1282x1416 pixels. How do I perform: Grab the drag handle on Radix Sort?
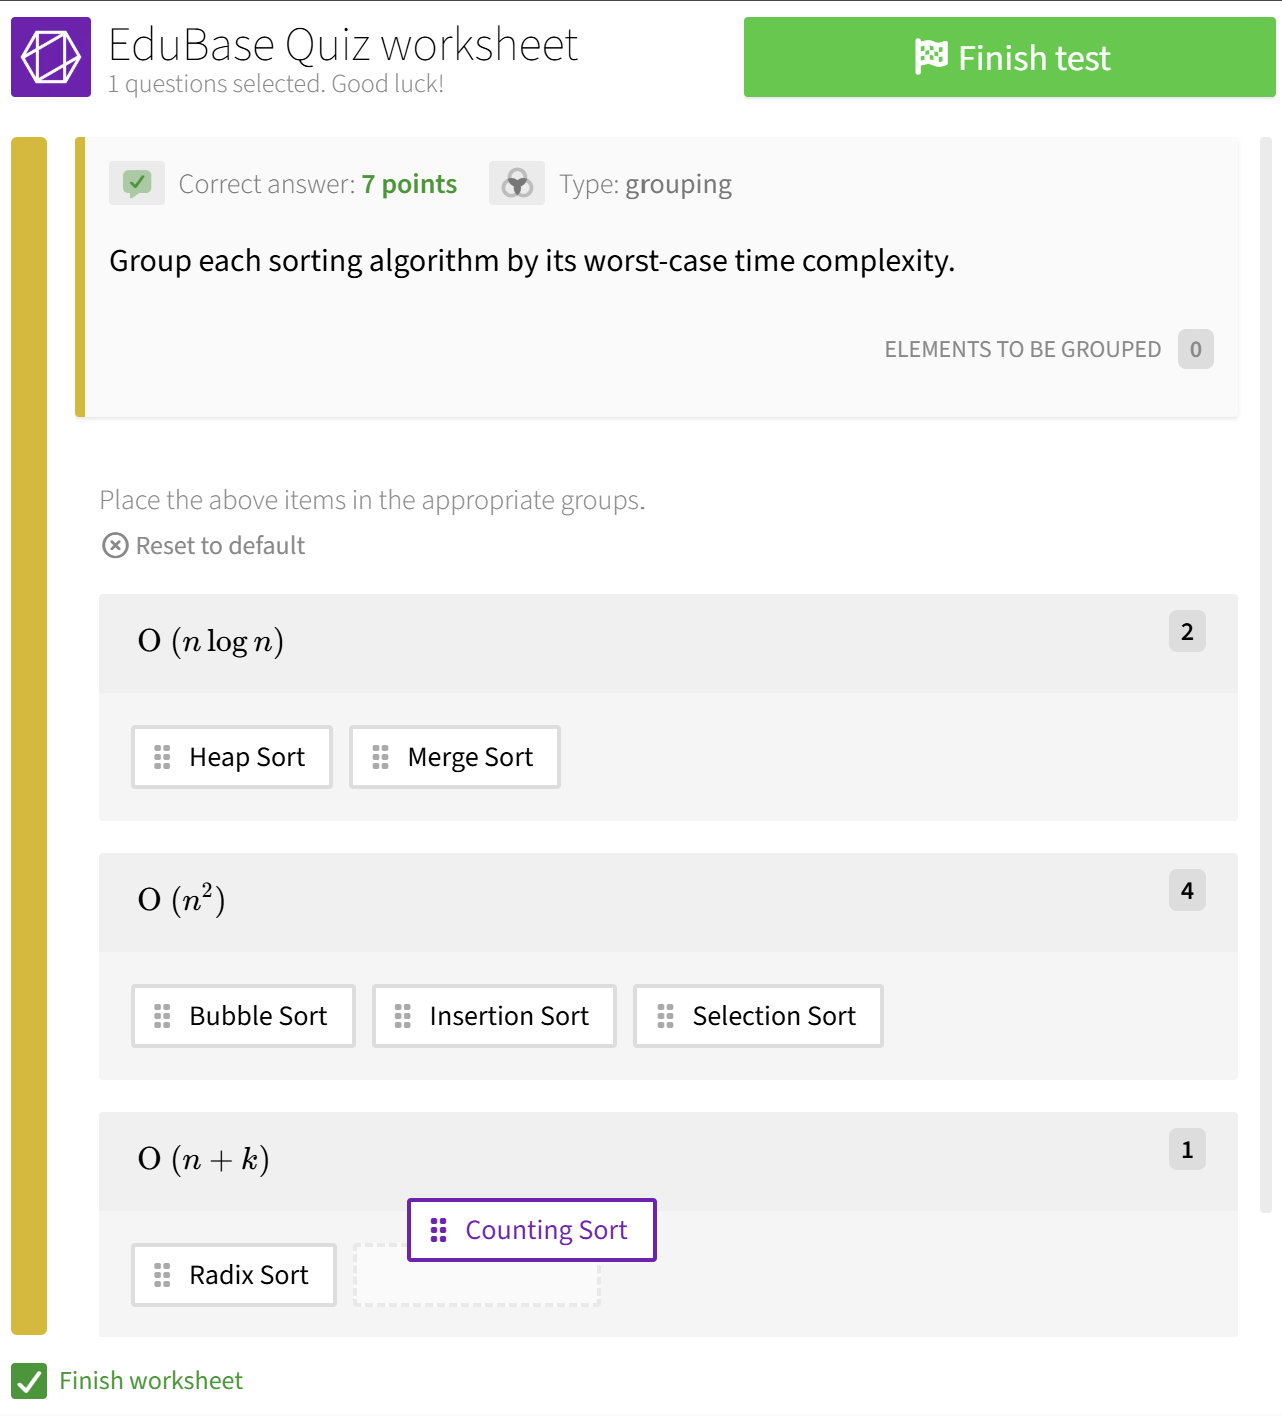click(163, 1275)
